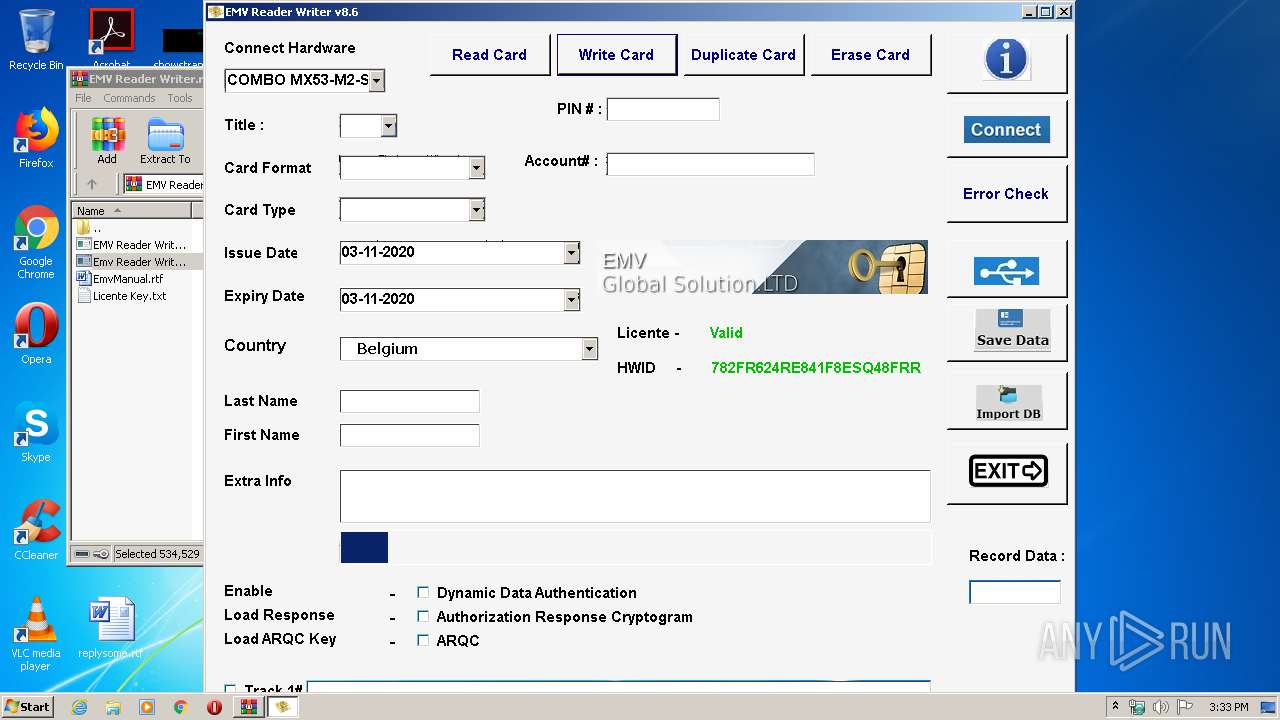Open the Import DB icon button
Image resolution: width=1280 pixels, height=720 pixels.
[1008, 402]
